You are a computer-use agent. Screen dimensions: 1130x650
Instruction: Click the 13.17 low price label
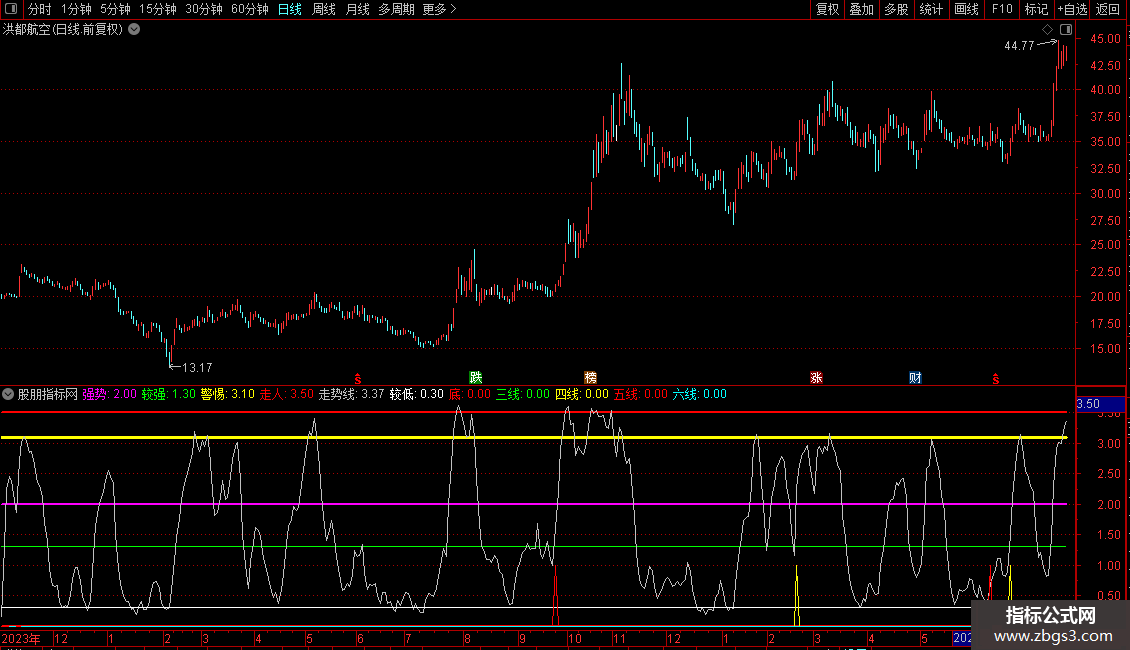click(197, 368)
